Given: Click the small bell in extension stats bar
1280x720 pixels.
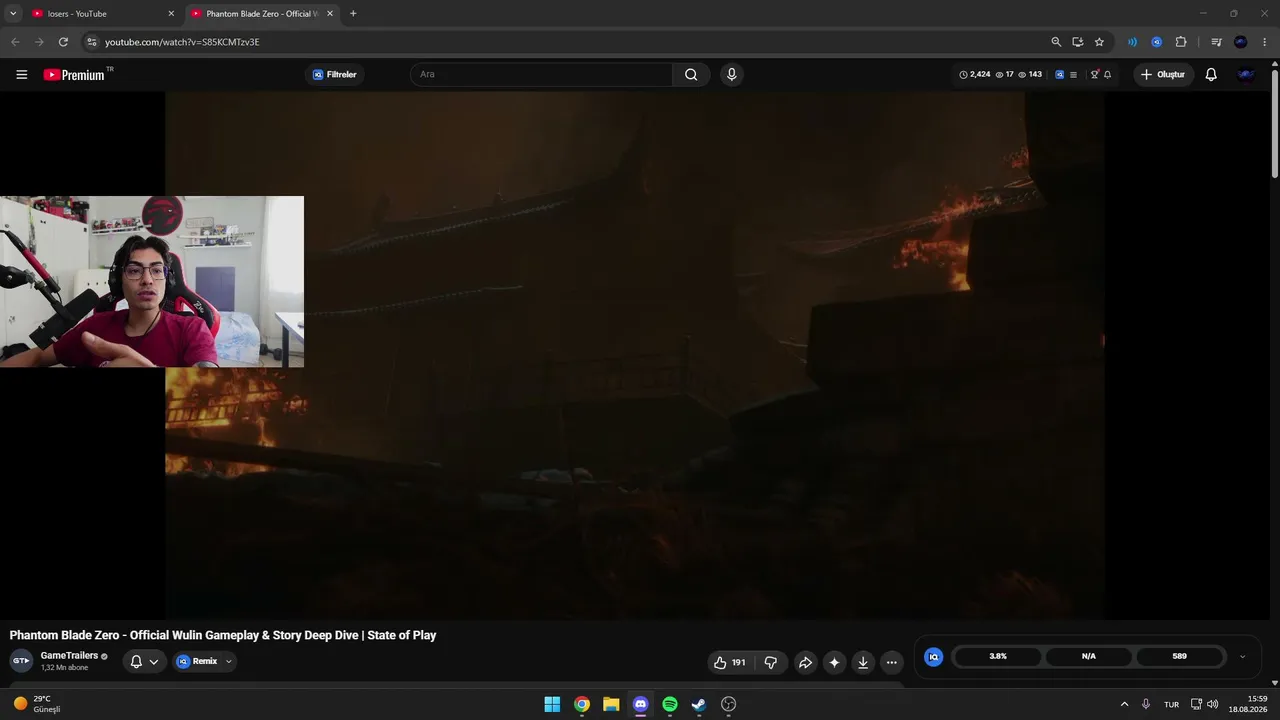Looking at the screenshot, I should [1107, 75].
